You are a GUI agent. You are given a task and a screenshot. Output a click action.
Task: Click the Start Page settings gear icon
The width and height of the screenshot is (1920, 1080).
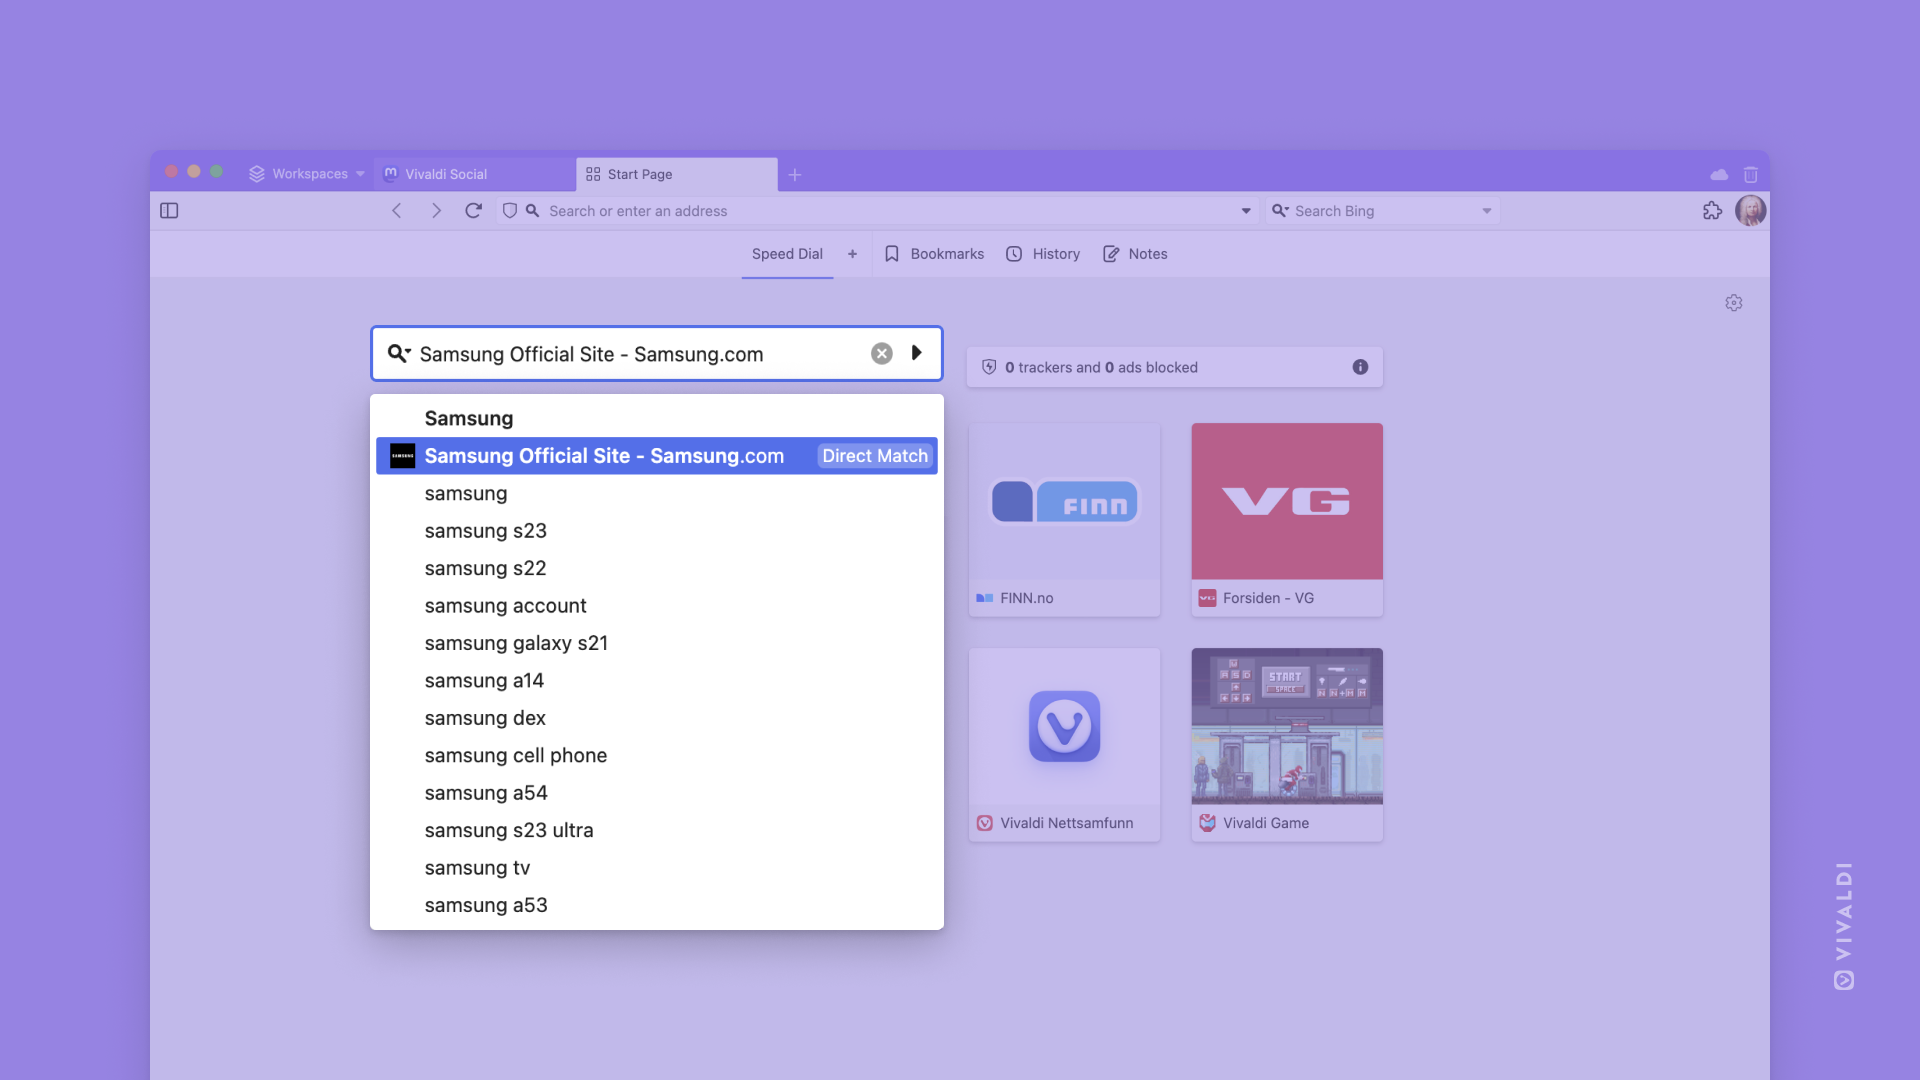(x=1733, y=303)
